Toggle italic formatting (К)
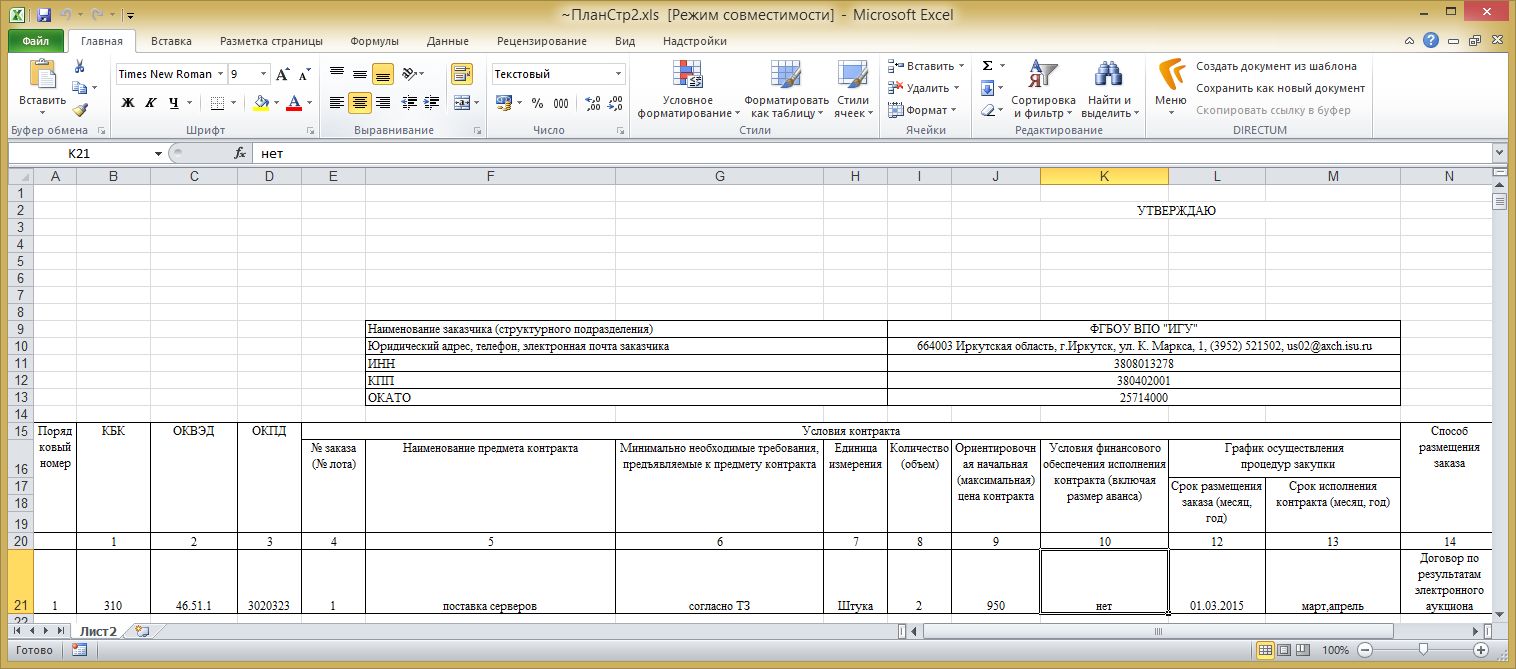 click(151, 103)
